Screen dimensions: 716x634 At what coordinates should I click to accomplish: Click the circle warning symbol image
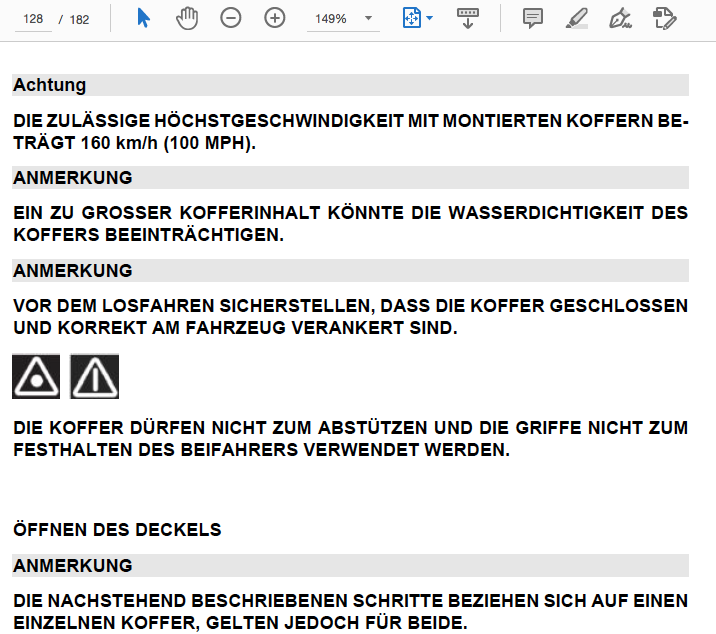pos(36,376)
